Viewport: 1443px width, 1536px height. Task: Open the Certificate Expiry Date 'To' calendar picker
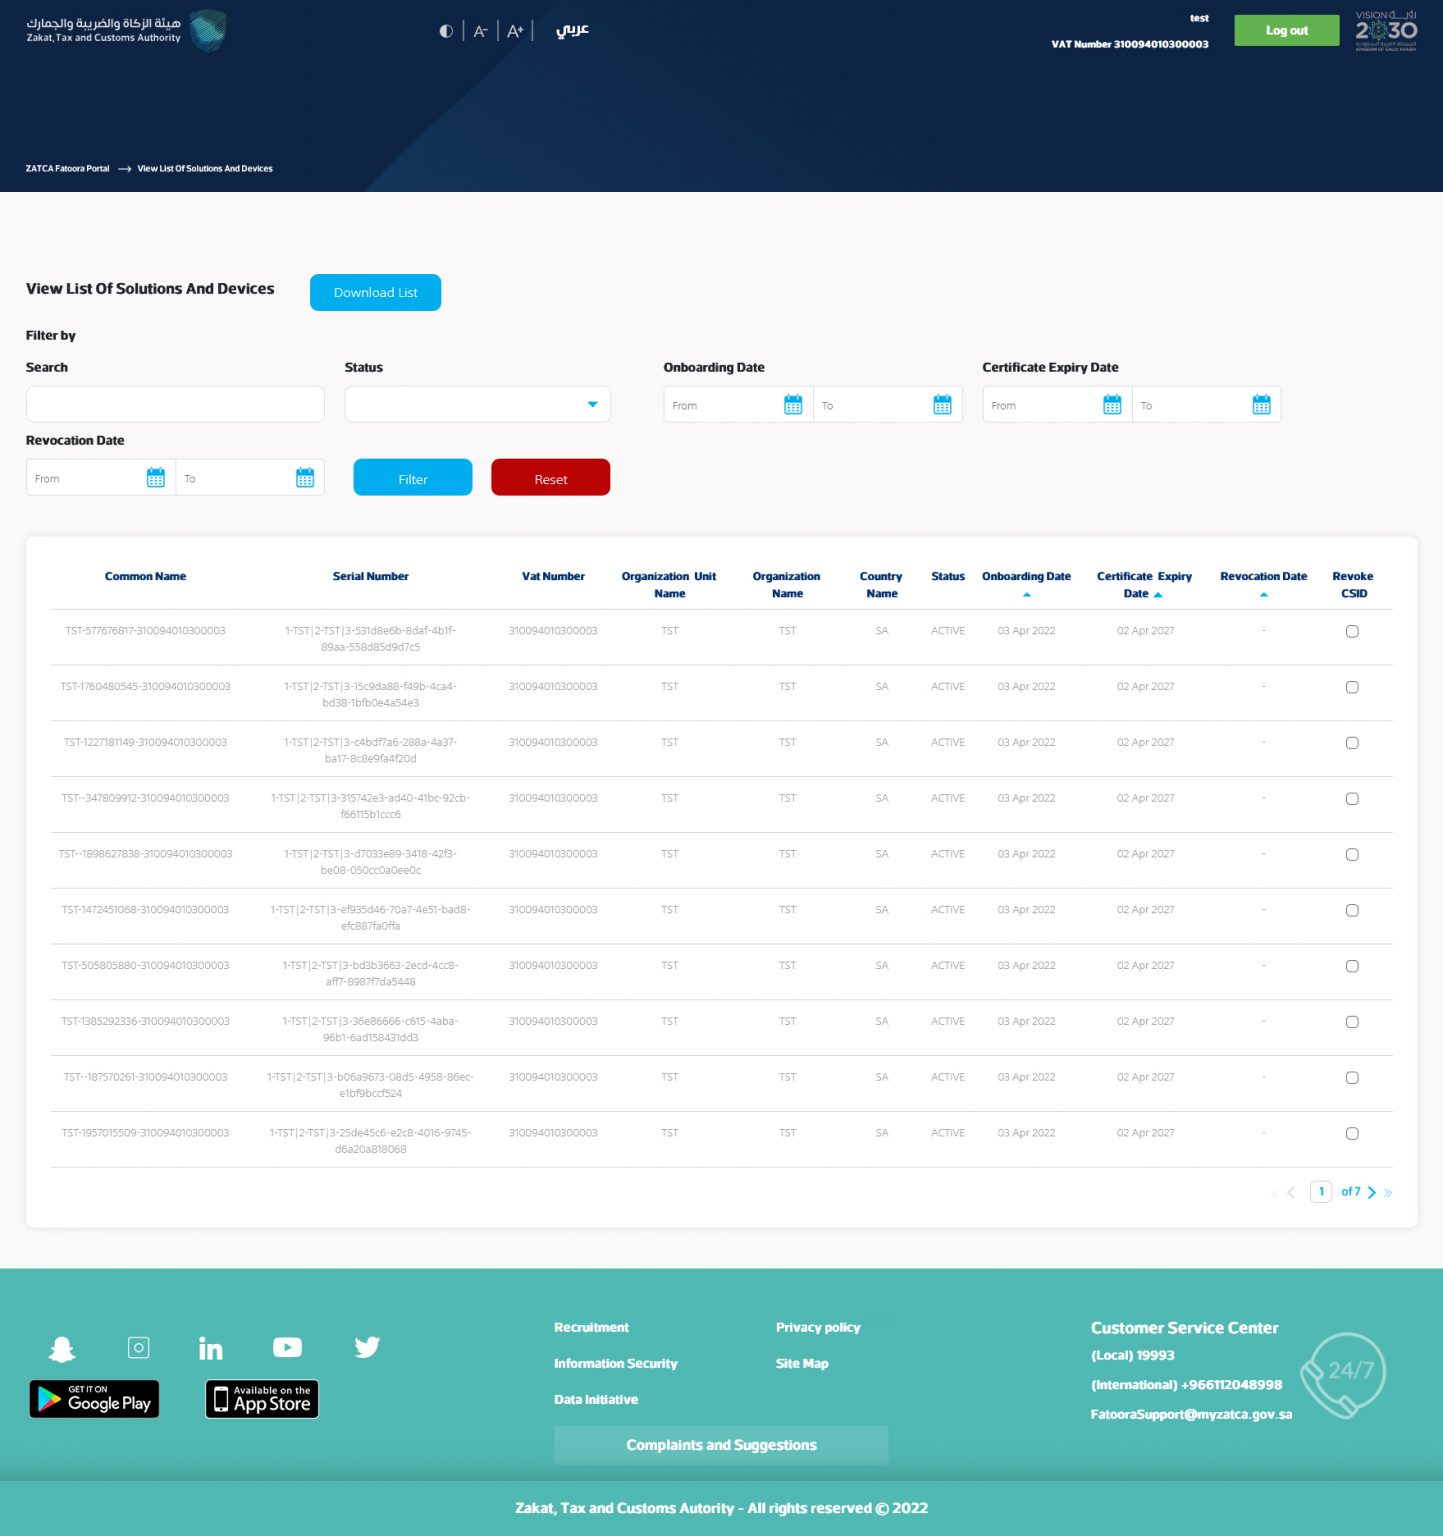click(1262, 404)
